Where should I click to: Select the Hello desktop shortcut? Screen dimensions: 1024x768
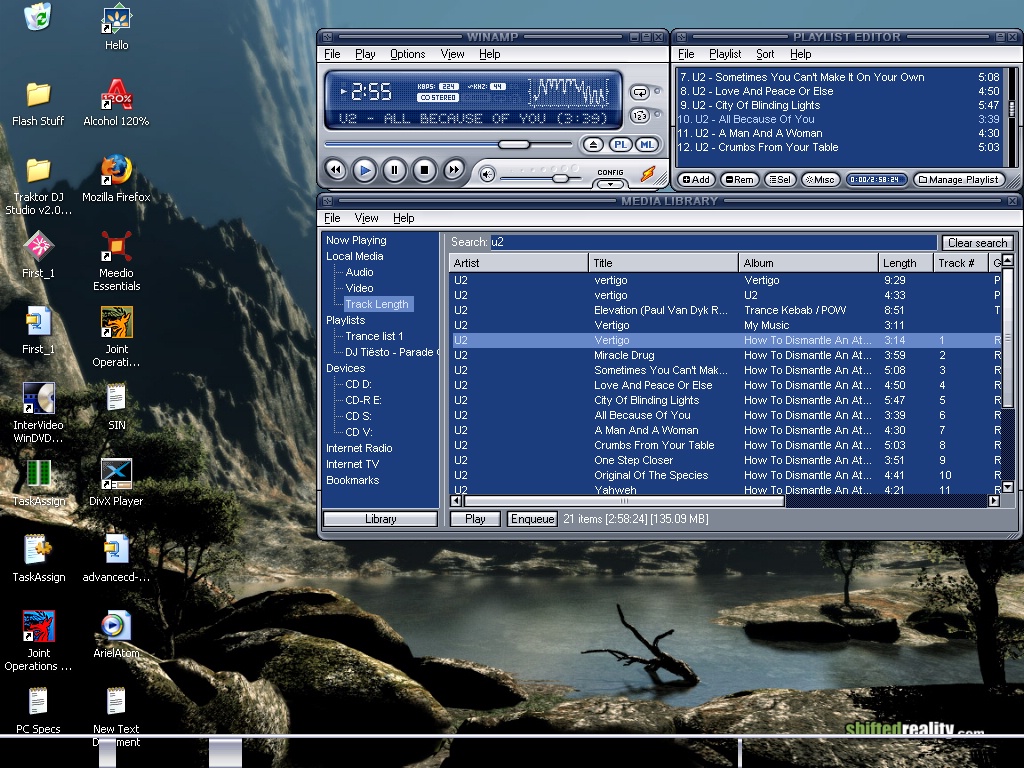point(116,28)
